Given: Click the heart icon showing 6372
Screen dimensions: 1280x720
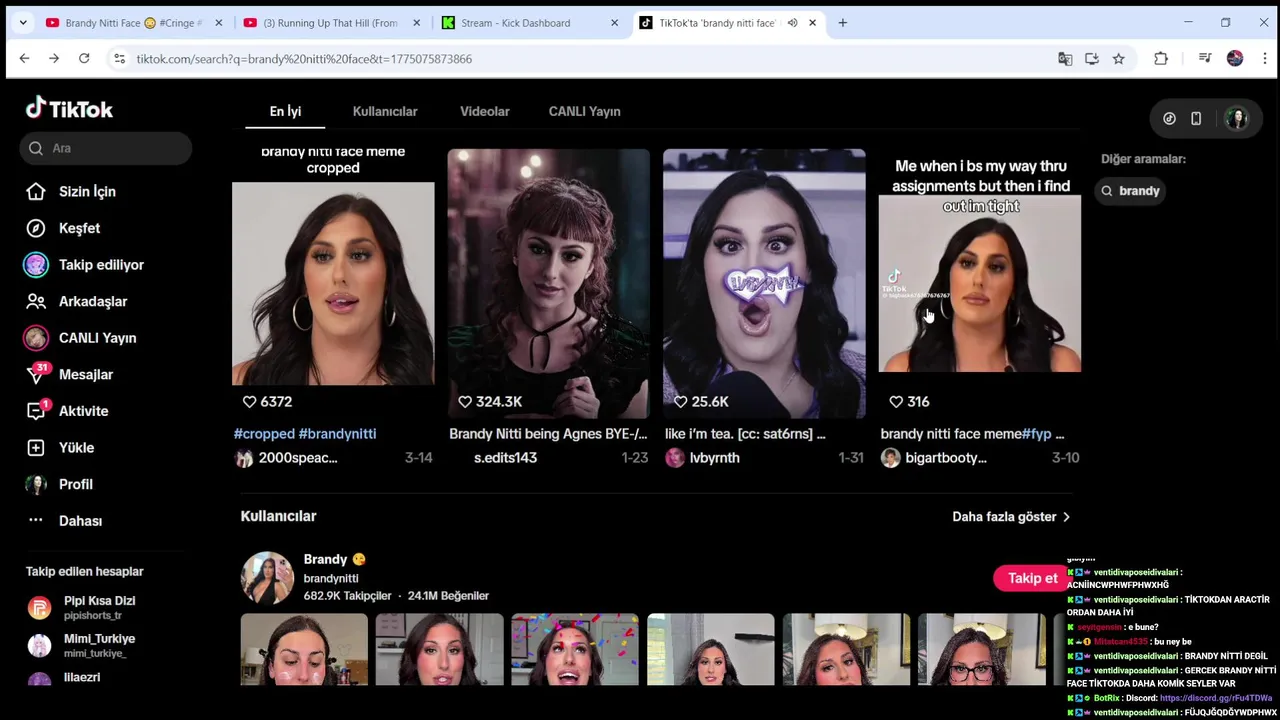Looking at the screenshot, I should [x=250, y=401].
